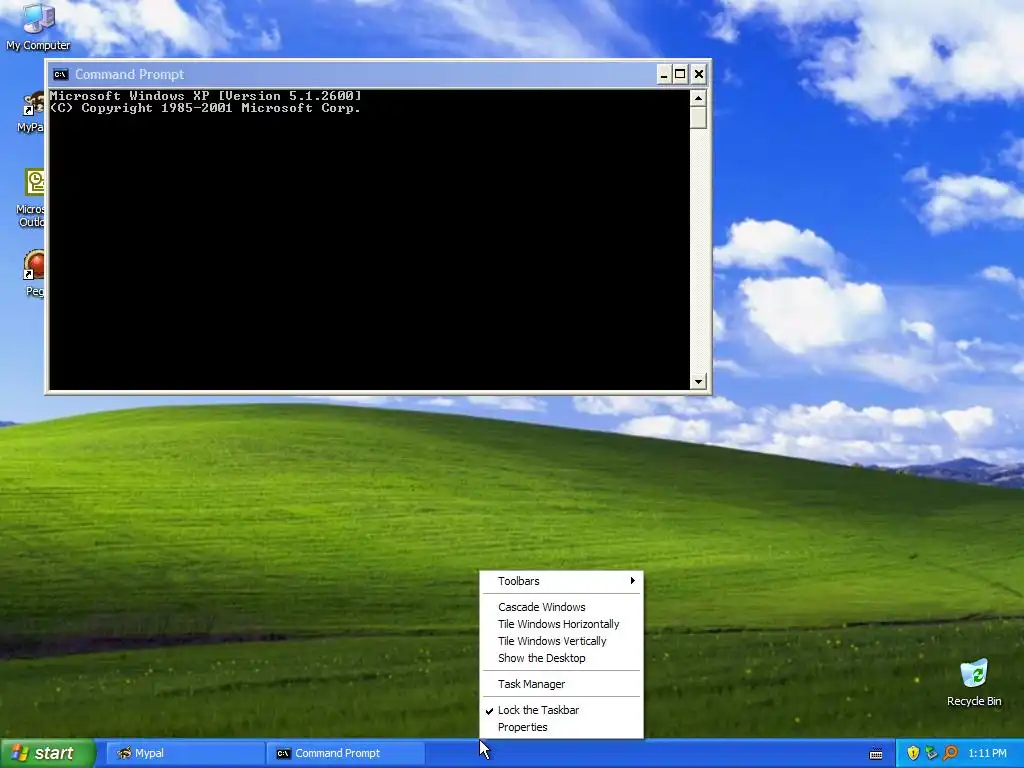This screenshot has width=1024, height=768.
Task: Click the yellow security shield tray icon
Action: [x=913, y=753]
